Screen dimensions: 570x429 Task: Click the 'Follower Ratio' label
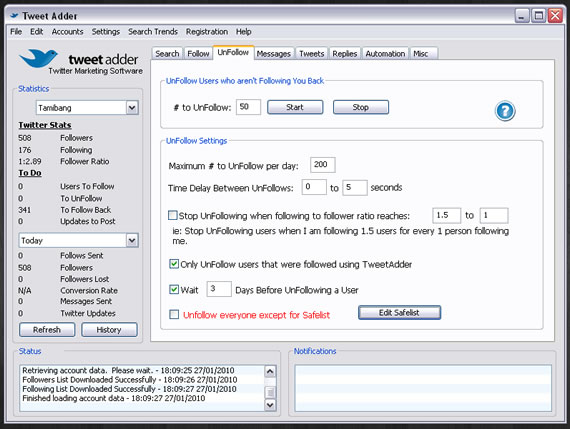pos(85,161)
